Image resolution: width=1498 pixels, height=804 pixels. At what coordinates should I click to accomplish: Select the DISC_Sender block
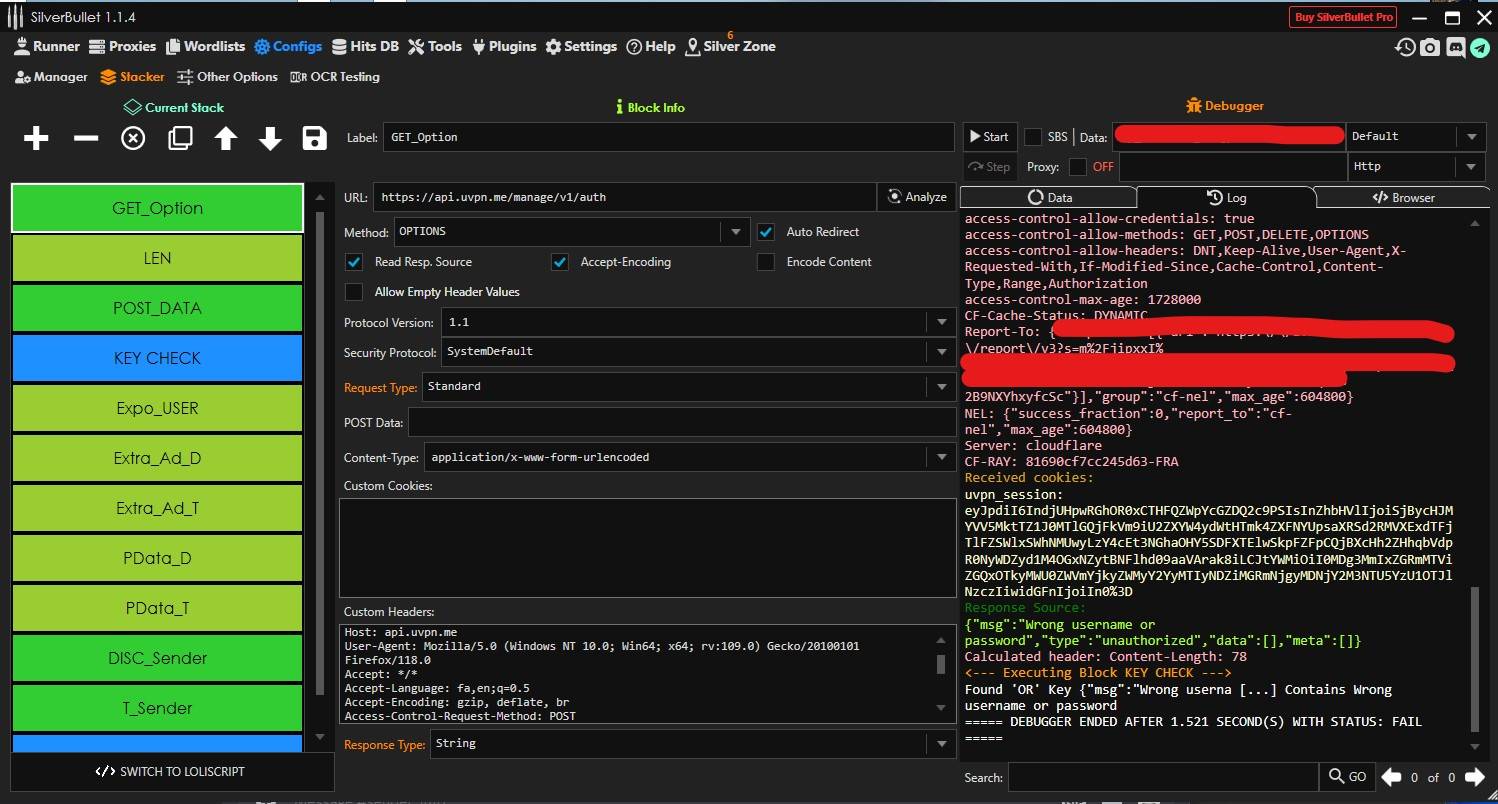pyautogui.click(x=157, y=658)
